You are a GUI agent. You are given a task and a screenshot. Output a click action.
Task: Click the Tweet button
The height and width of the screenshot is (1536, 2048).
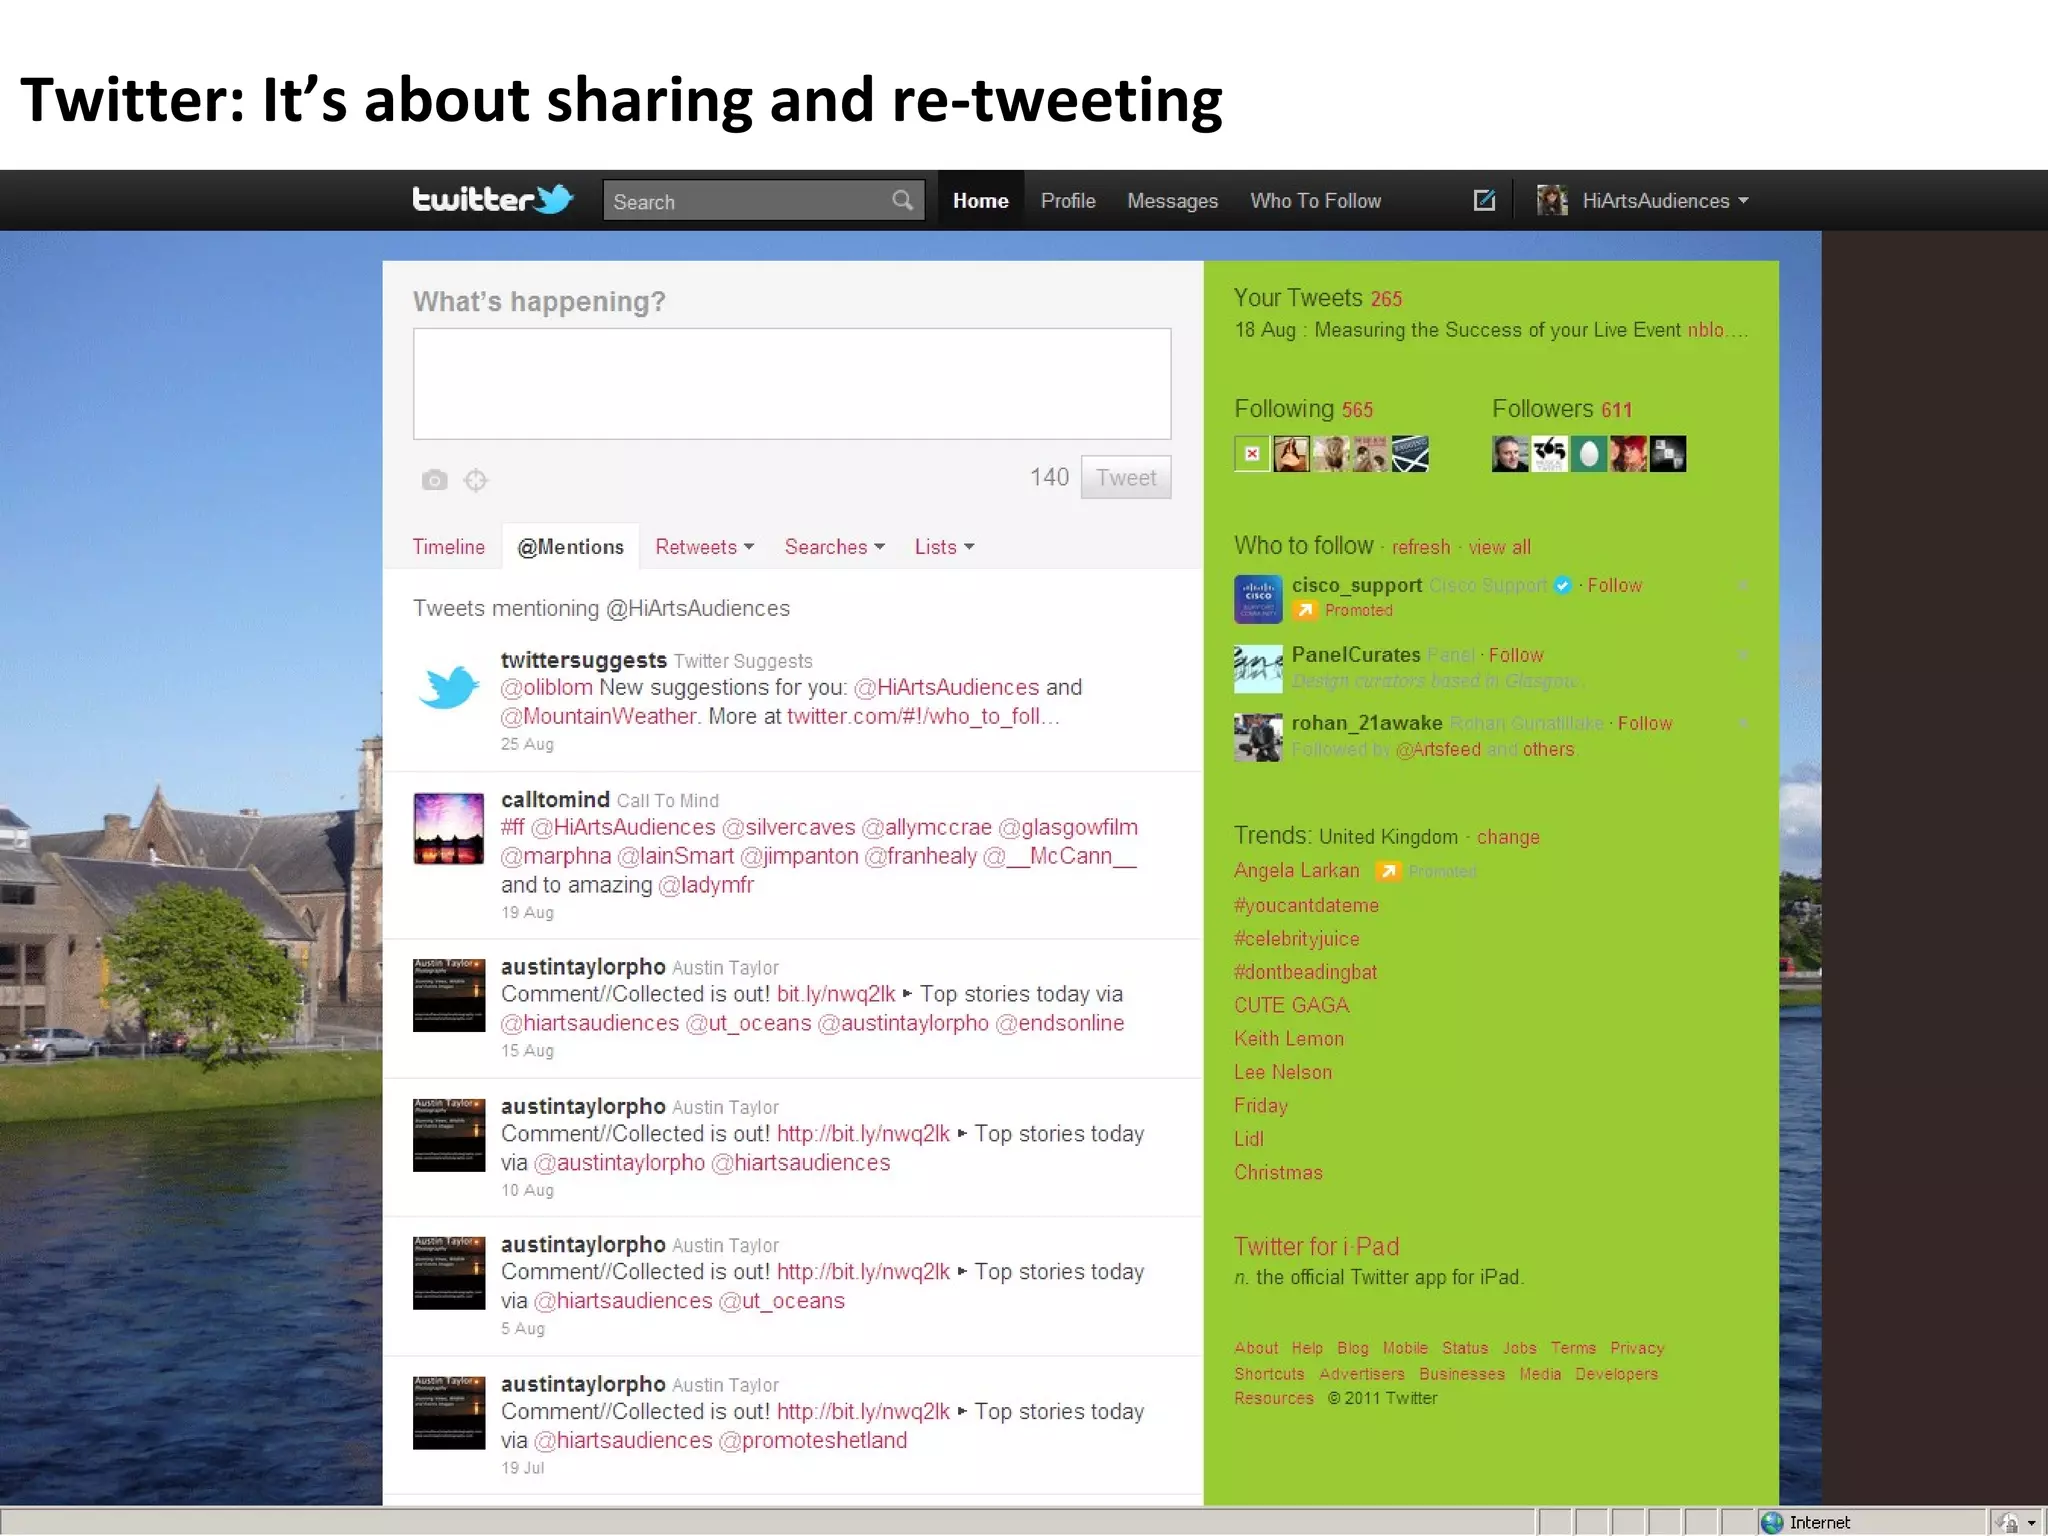click(1125, 478)
